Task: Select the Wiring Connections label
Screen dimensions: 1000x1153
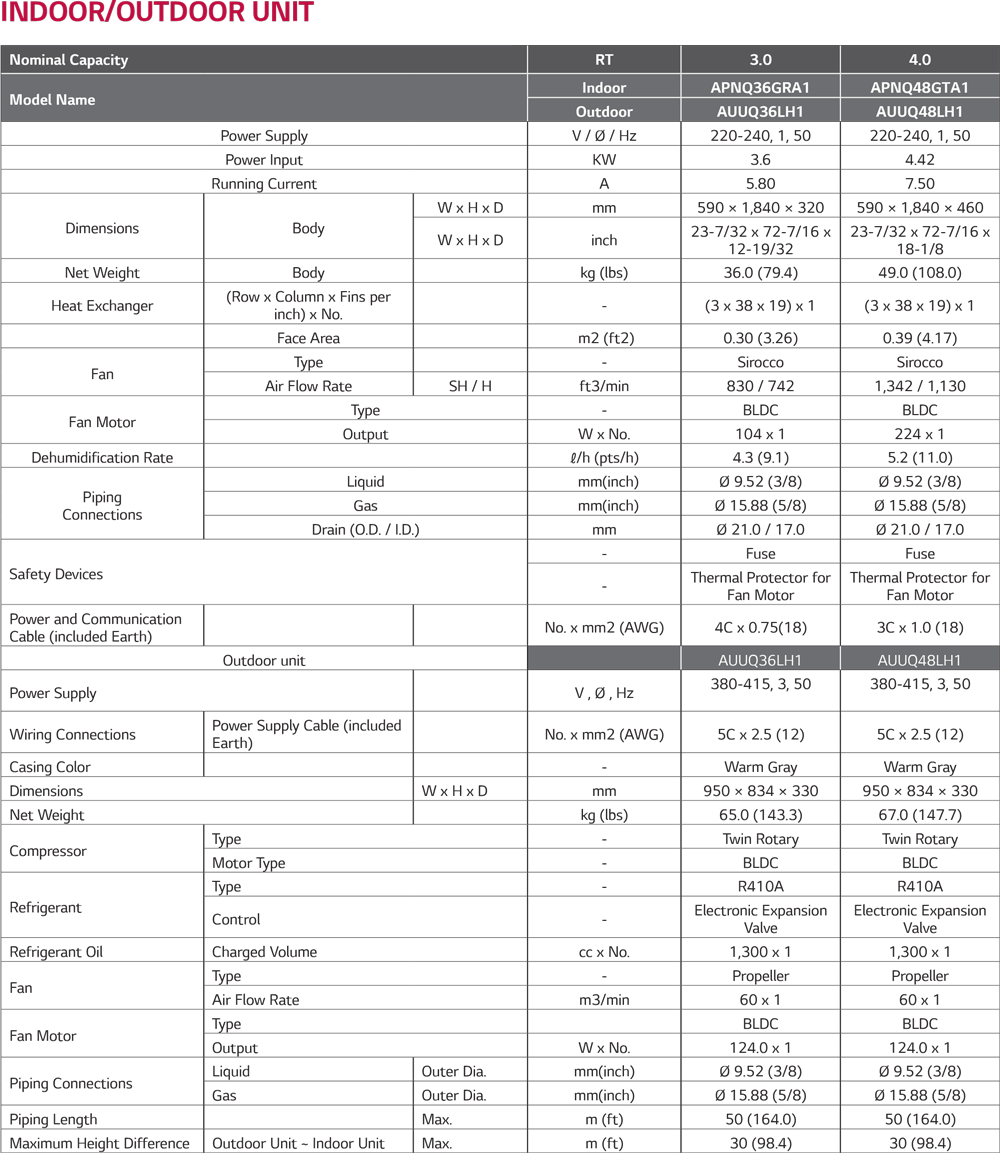Action: (x=72, y=735)
